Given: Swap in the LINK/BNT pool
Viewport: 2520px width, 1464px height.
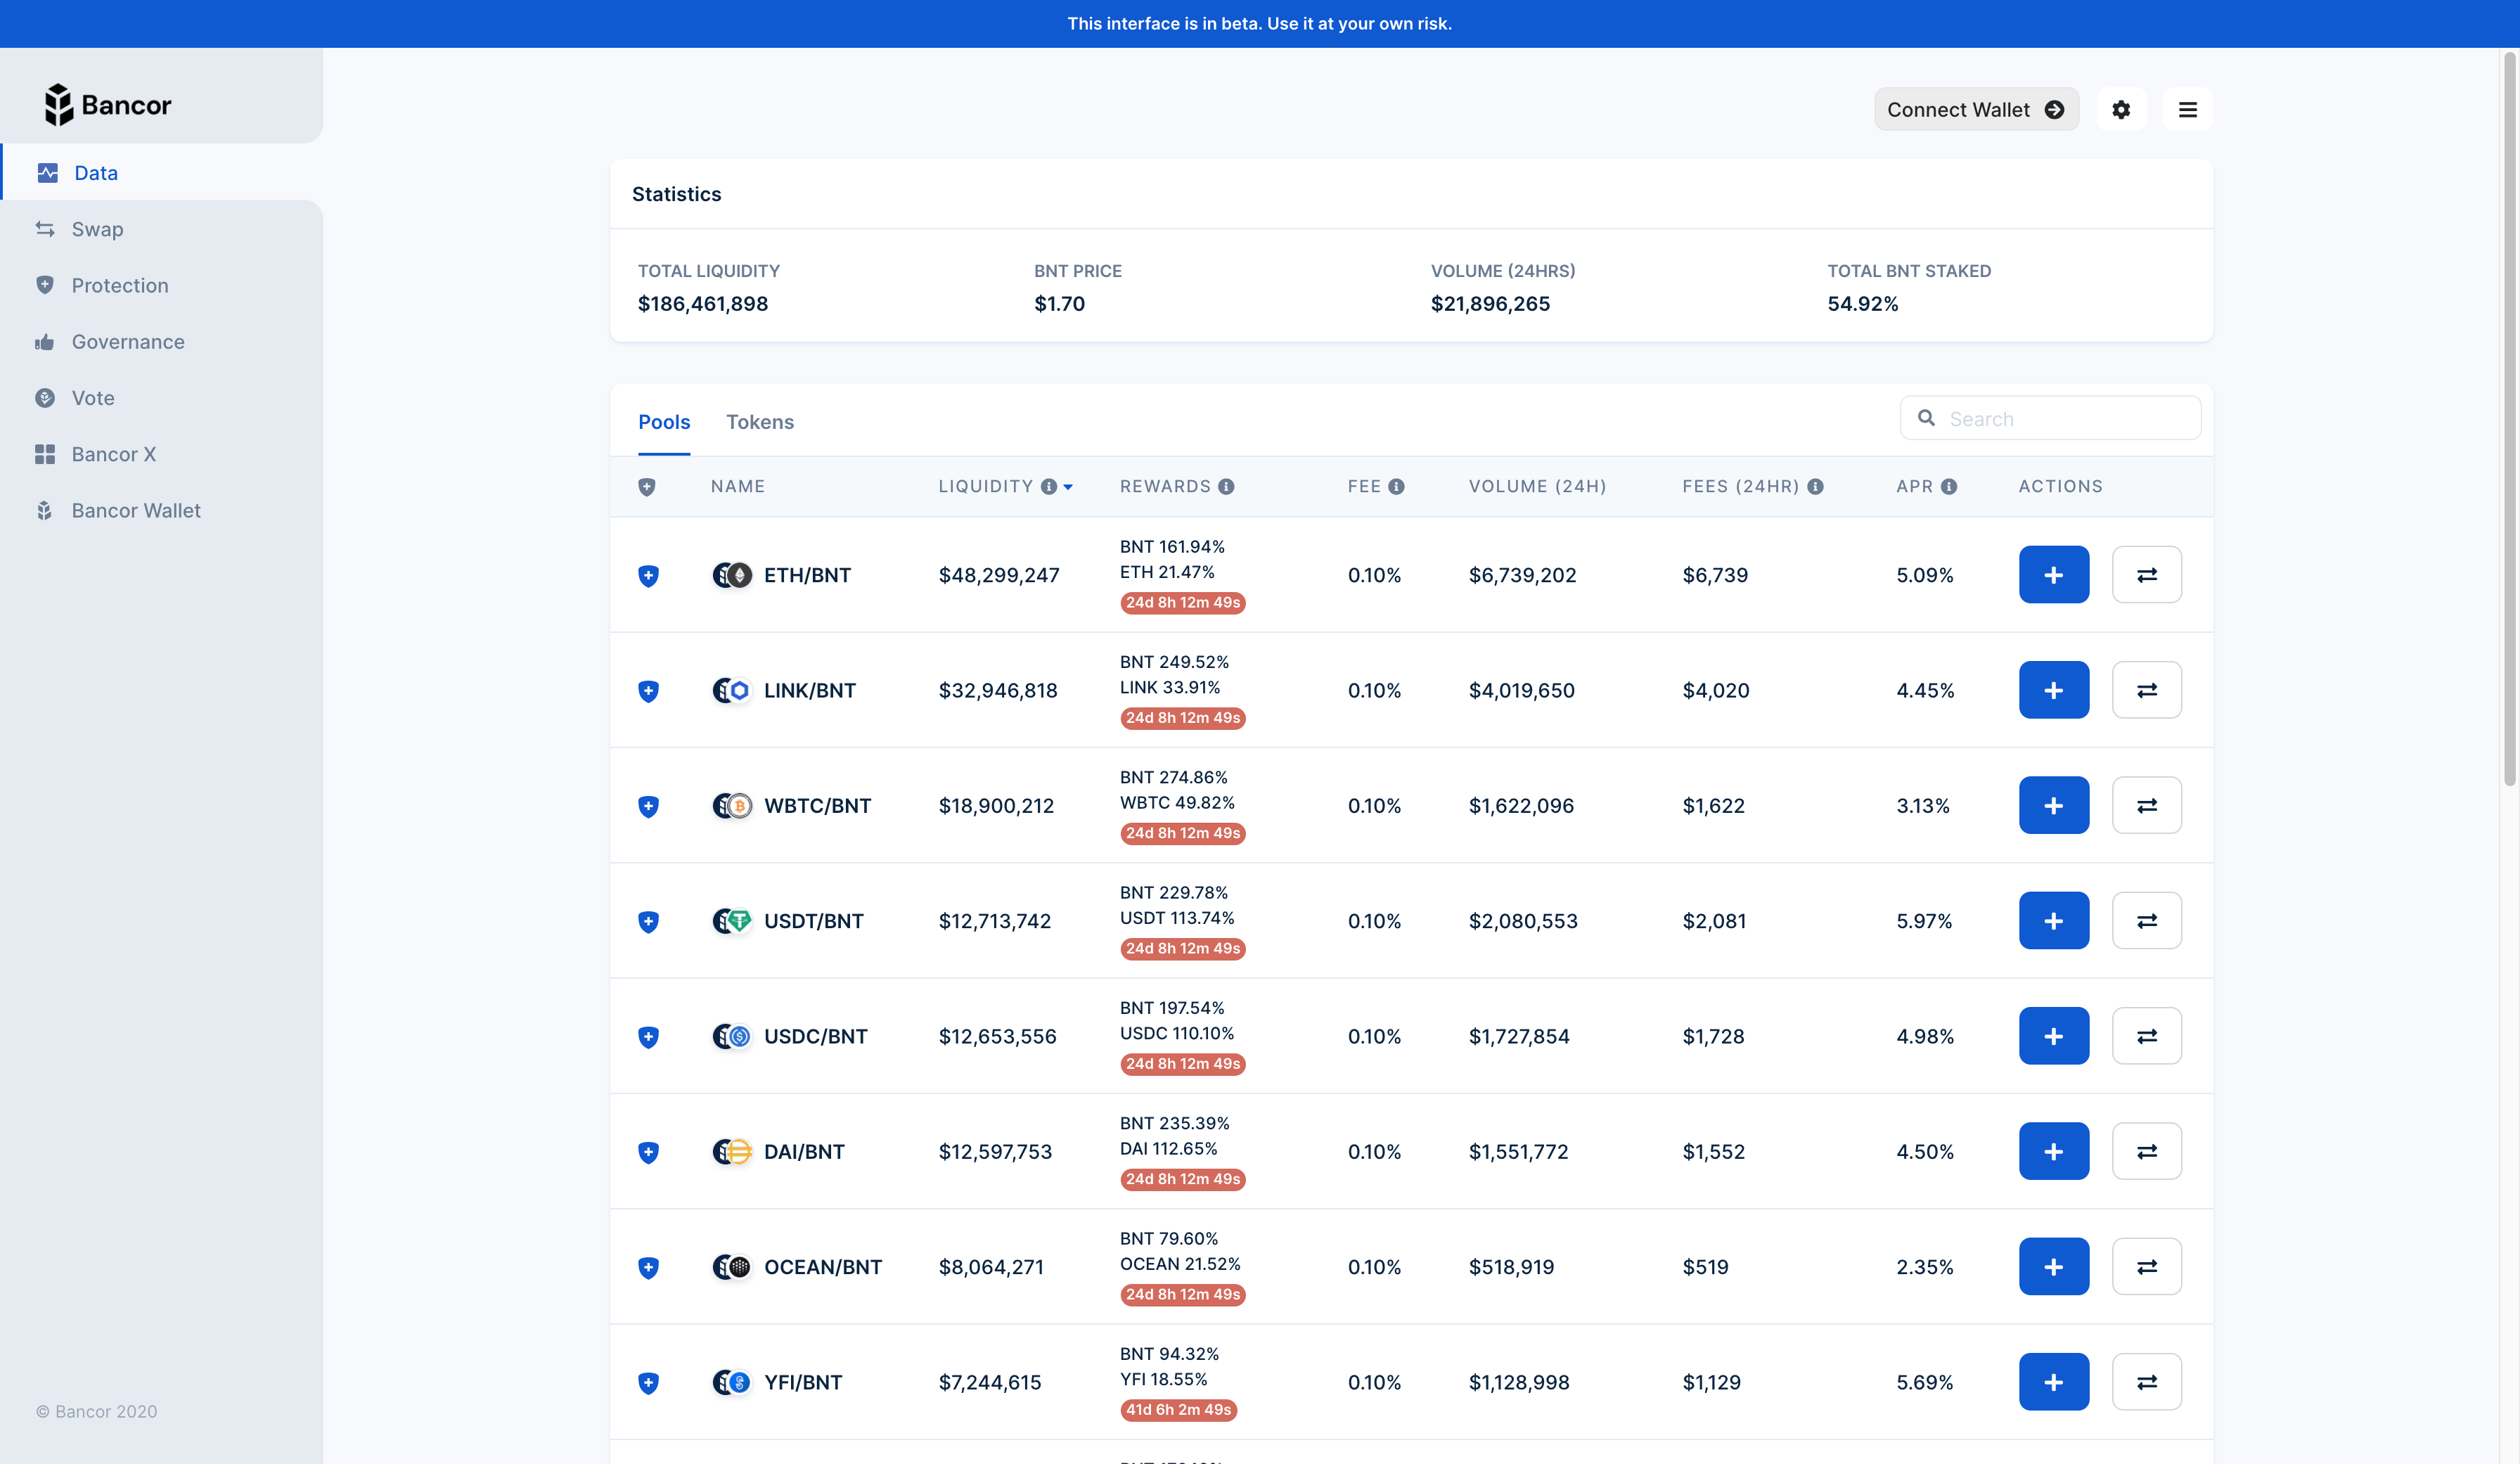Looking at the screenshot, I should (x=2146, y=690).
